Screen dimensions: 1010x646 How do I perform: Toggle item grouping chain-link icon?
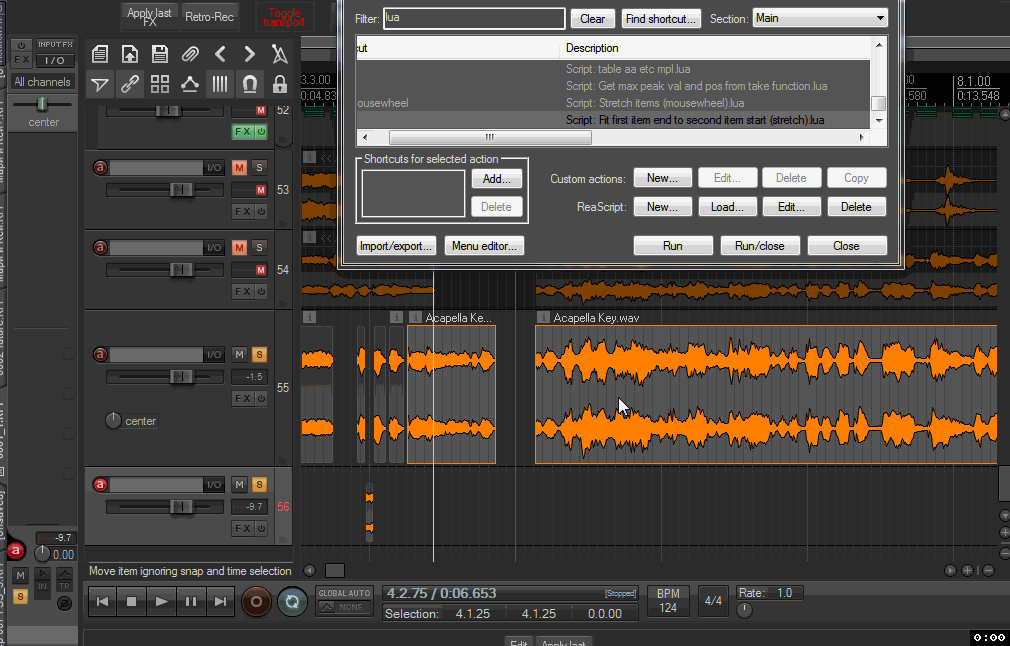[129, 84]
